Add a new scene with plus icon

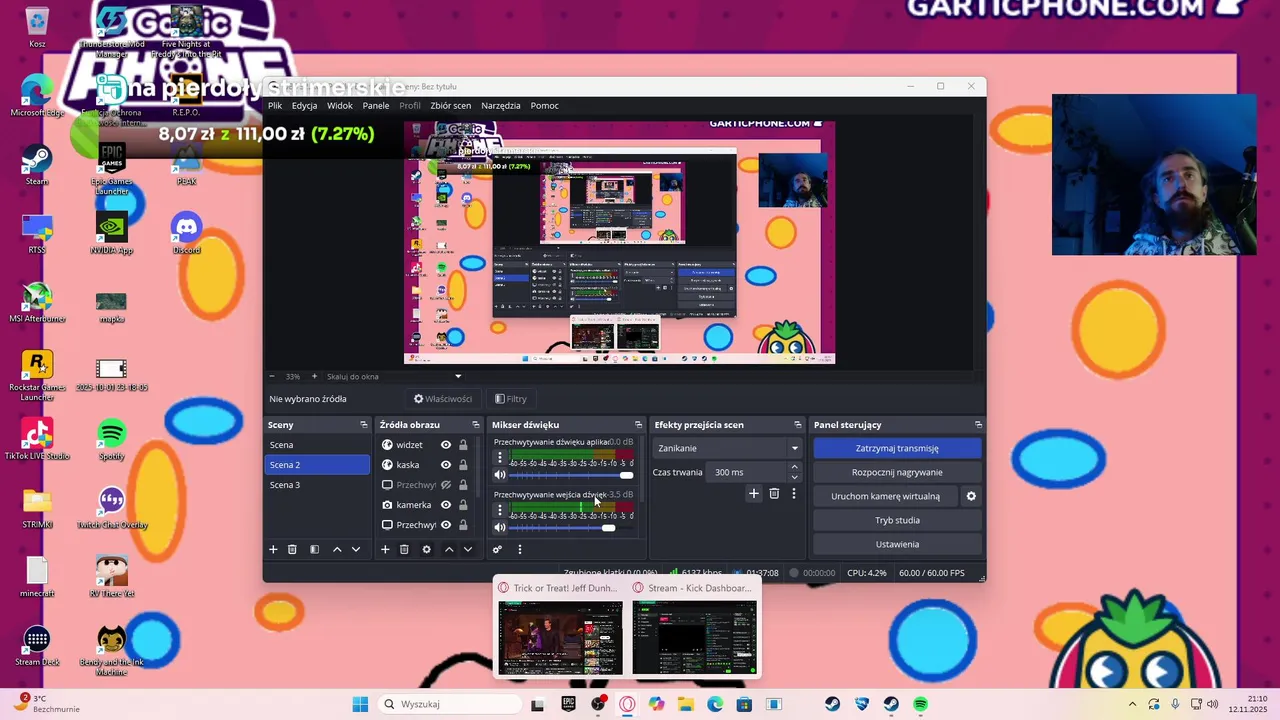(x=273, y=549)
